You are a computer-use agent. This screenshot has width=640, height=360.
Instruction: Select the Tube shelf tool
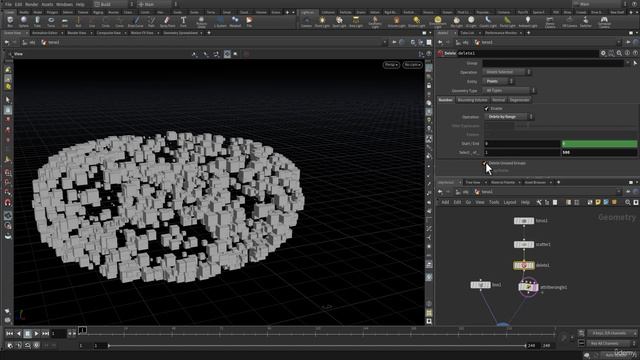click(37, 22)
